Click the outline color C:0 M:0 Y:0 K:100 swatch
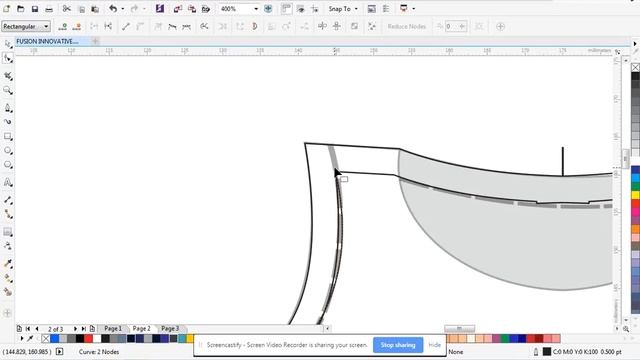 (x=547, y=351)
